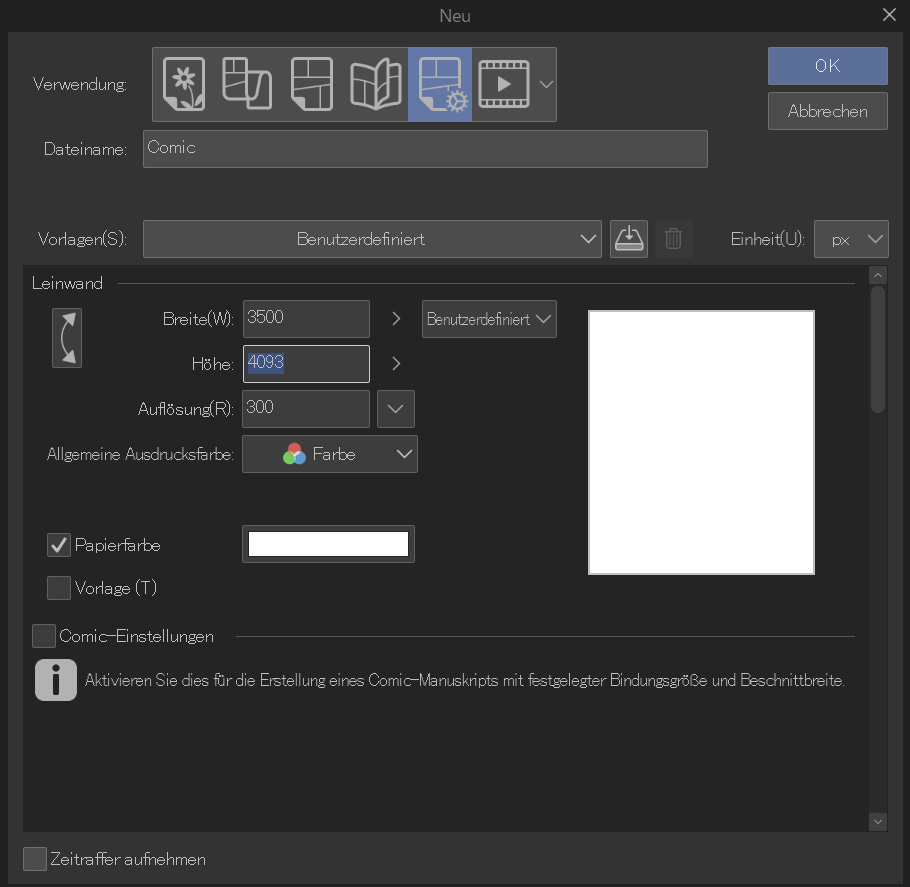Open the Einheit px unit dropdown
Screen dimensions: 910x887
click(851, 239)
